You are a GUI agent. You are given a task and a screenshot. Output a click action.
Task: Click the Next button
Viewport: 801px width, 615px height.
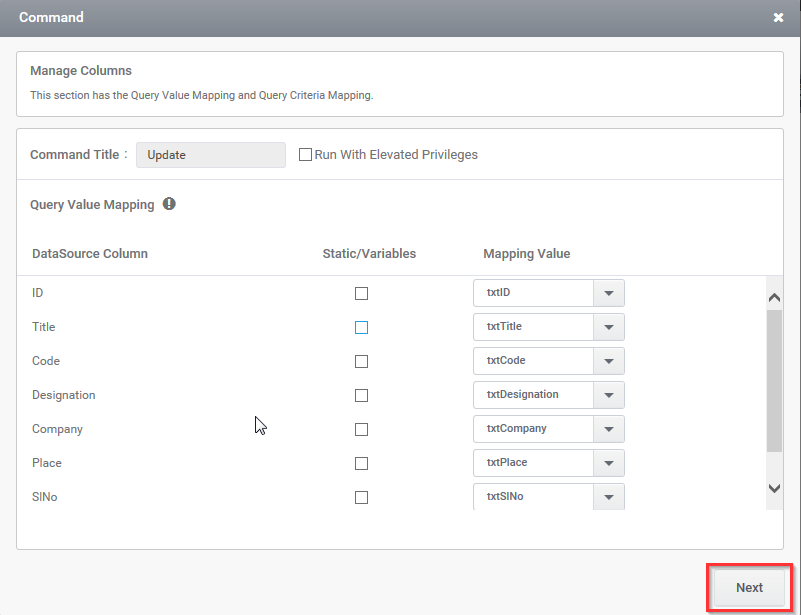749,588
